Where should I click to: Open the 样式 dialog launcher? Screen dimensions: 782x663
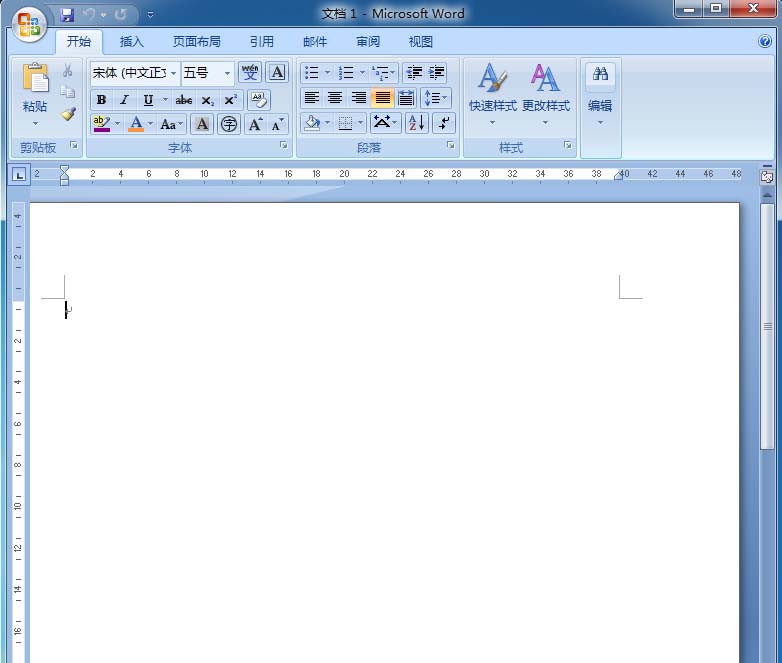pyautogui.click(x=568, y=145)
